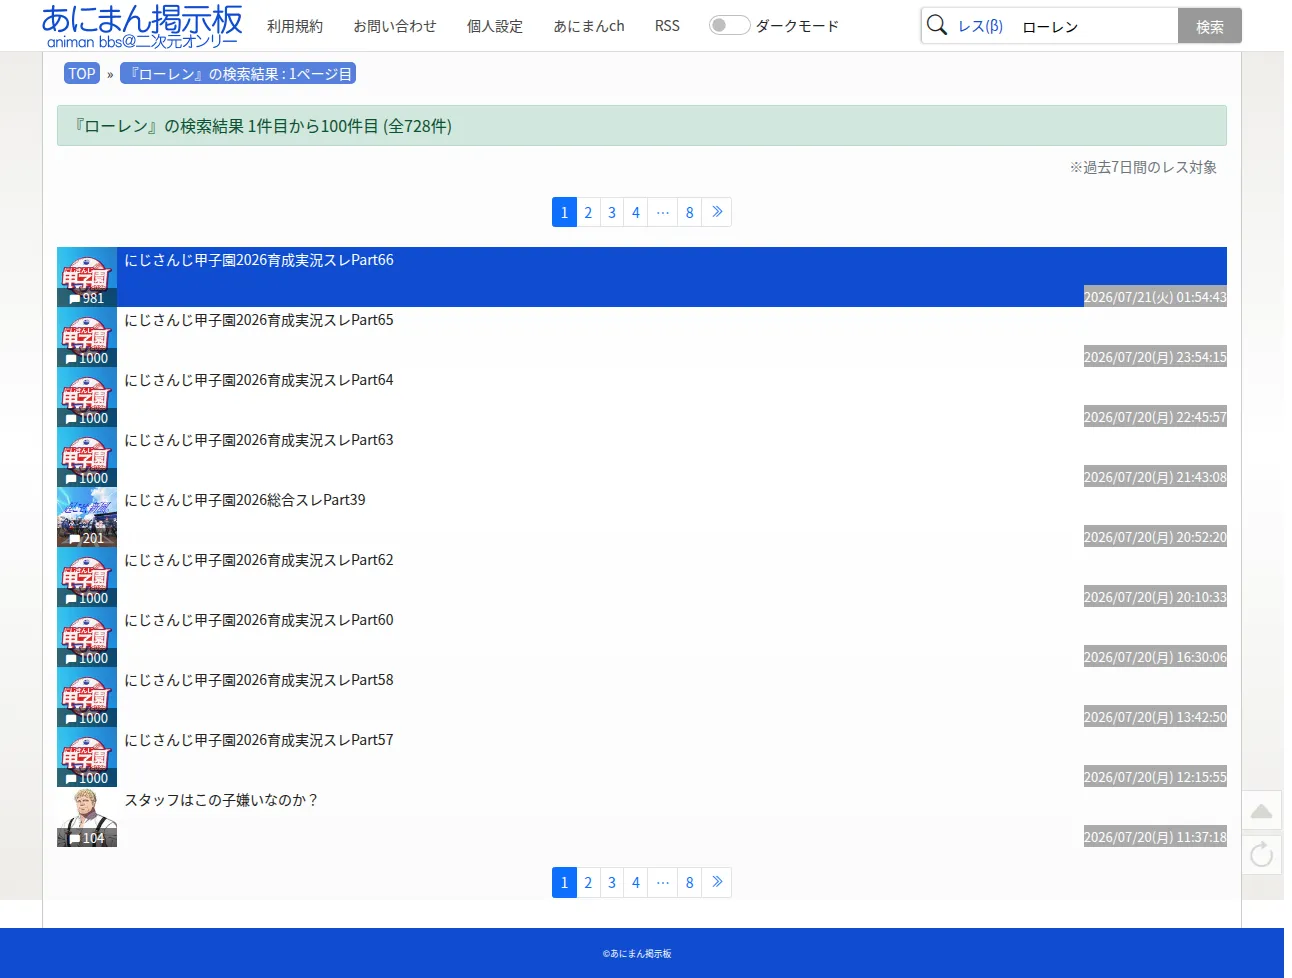Click thumbnail of Part57 thread
Viewport: 1292px width, 978px height.
click(87, 757)
